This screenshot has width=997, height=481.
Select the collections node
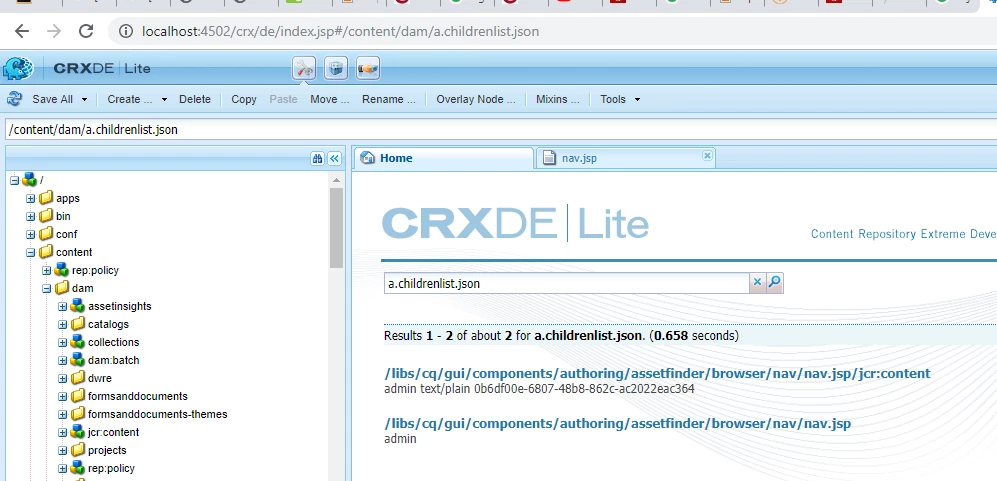(x=113, y=342)
